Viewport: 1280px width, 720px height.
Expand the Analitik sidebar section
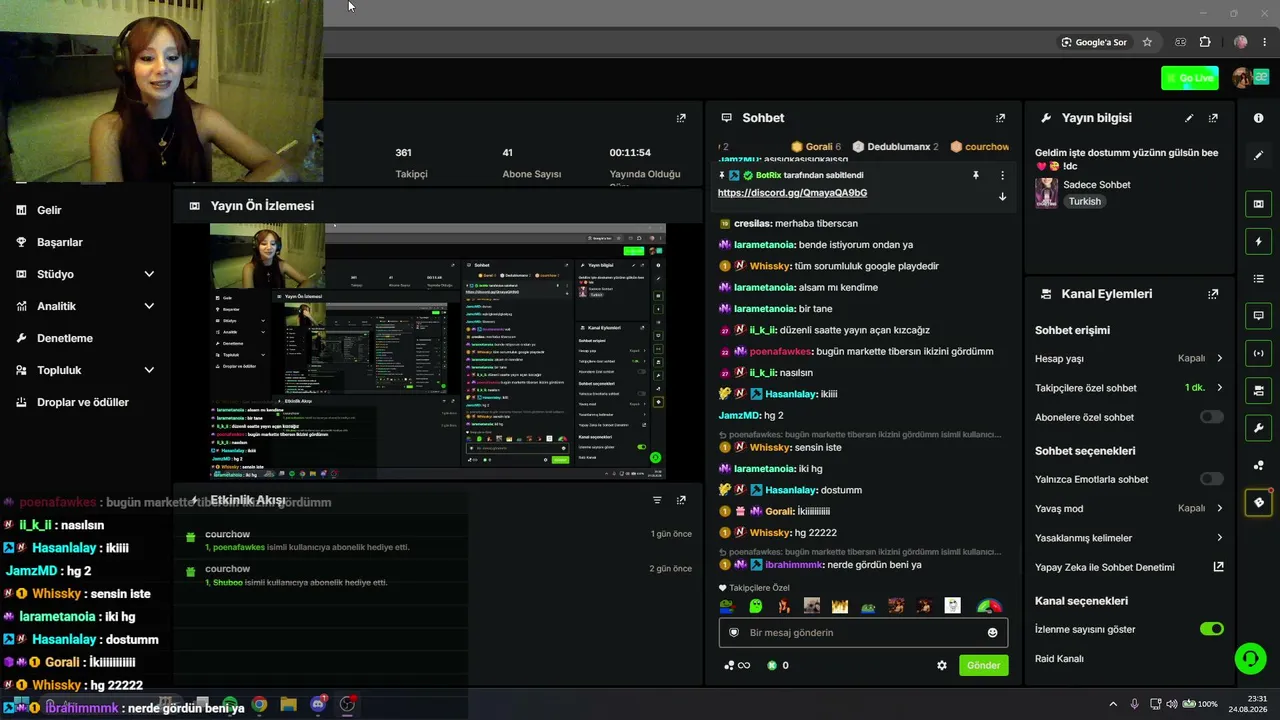tap(85, 306)
